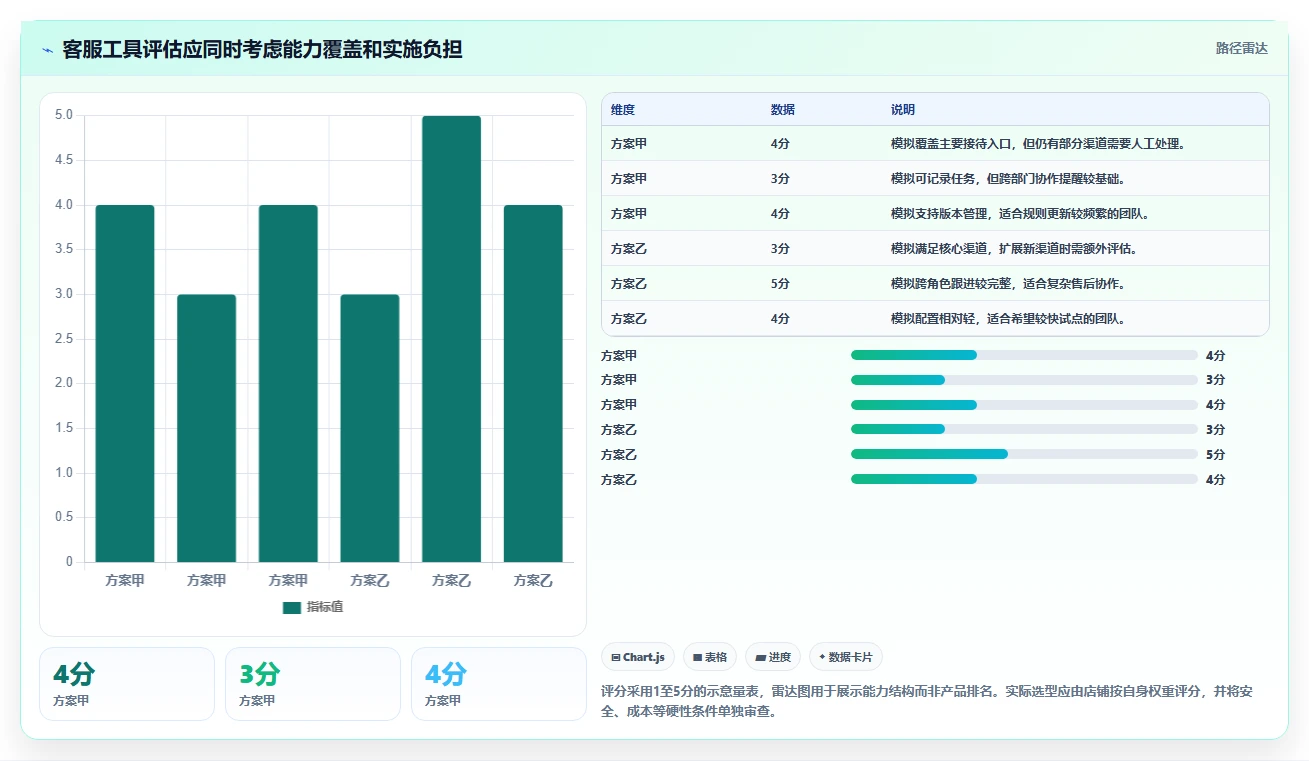Click the row about 模拟支持版本管理

(x=935, y=213)
